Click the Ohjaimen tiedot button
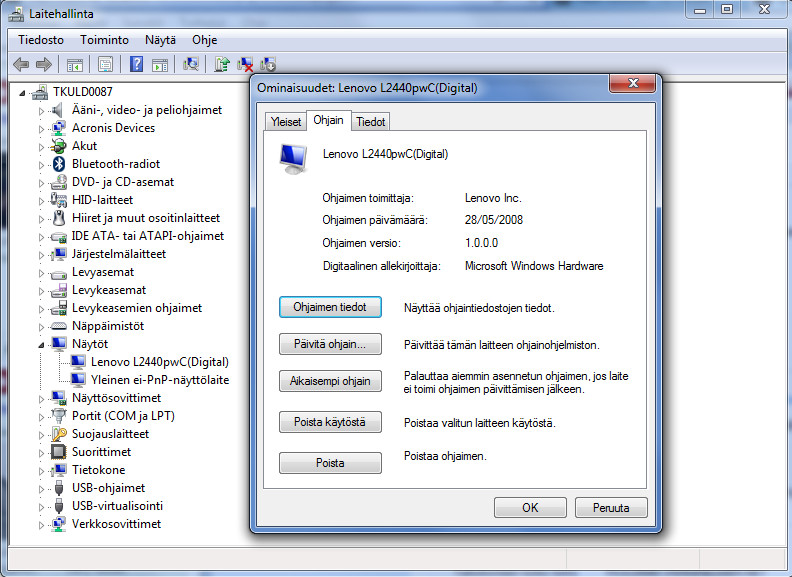The width and height of the screenshot is (792, 577). (330, 307)
